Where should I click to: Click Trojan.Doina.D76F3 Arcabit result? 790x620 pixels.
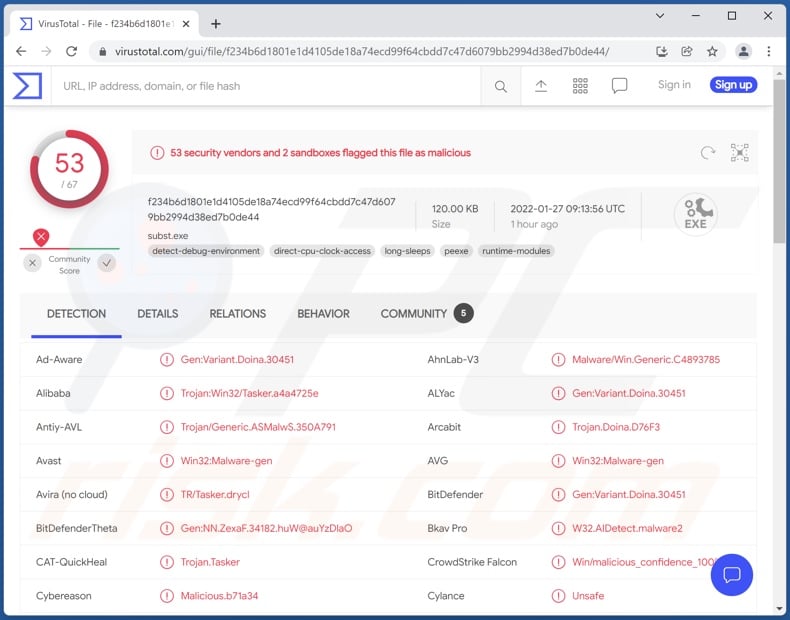click(x=616, y=427)
